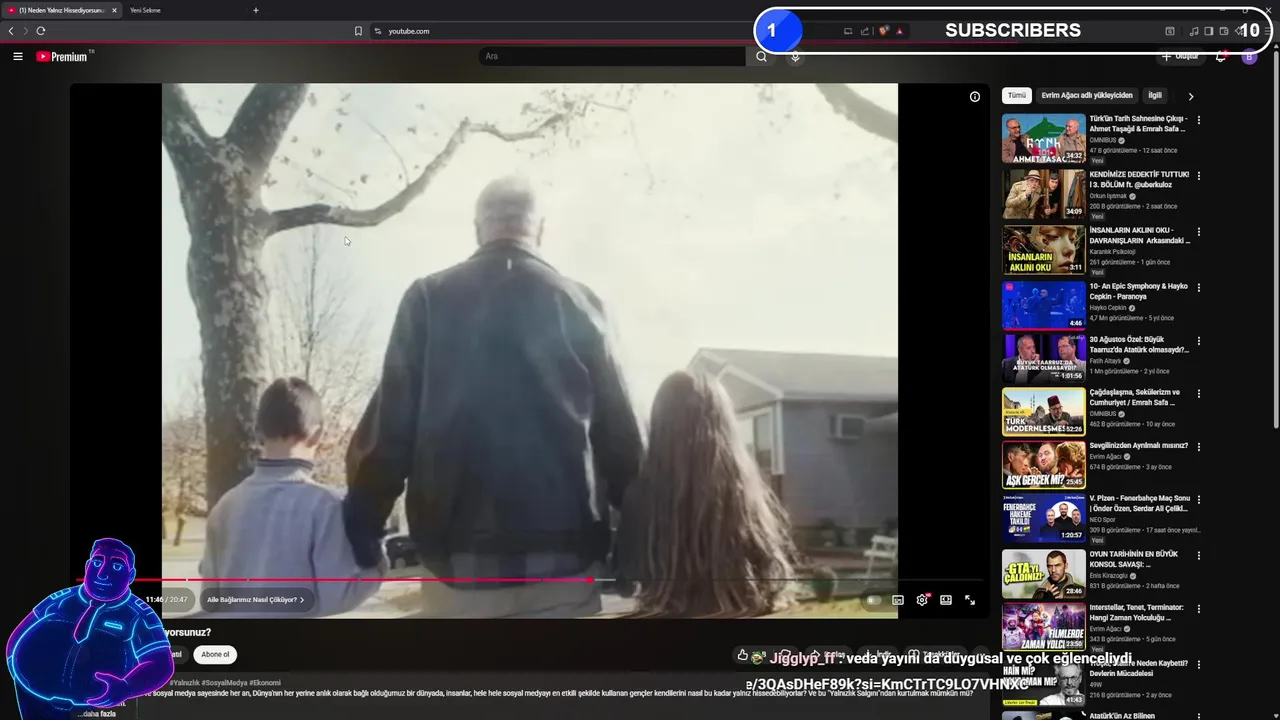Like the video with thumbs-up
Viewport: 1280px width, 720px height.
[x=742, y=655]
